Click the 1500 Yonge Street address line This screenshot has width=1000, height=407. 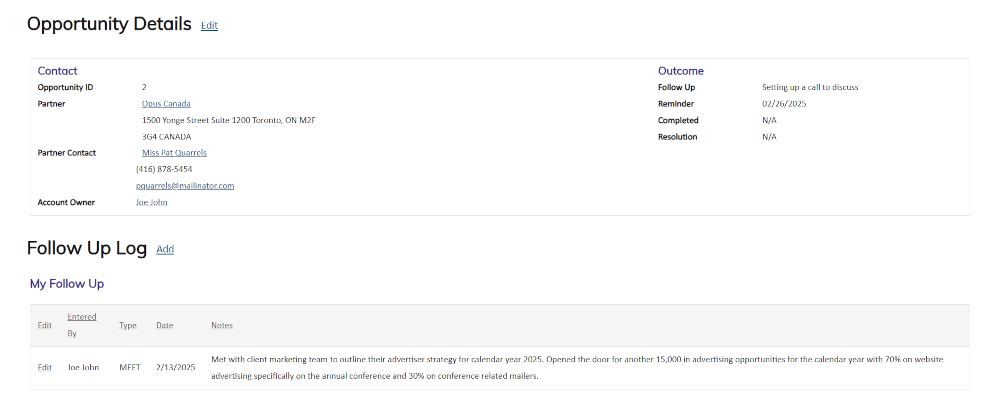229,120
